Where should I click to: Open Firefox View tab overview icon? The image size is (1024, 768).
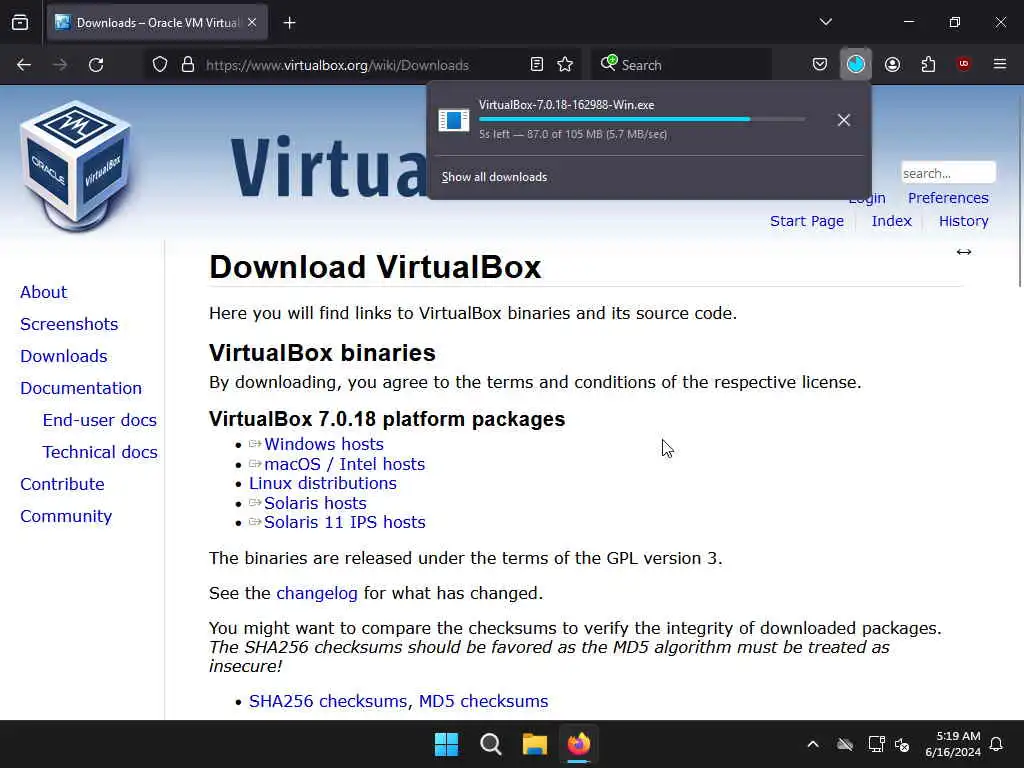[x=20, y=23]
